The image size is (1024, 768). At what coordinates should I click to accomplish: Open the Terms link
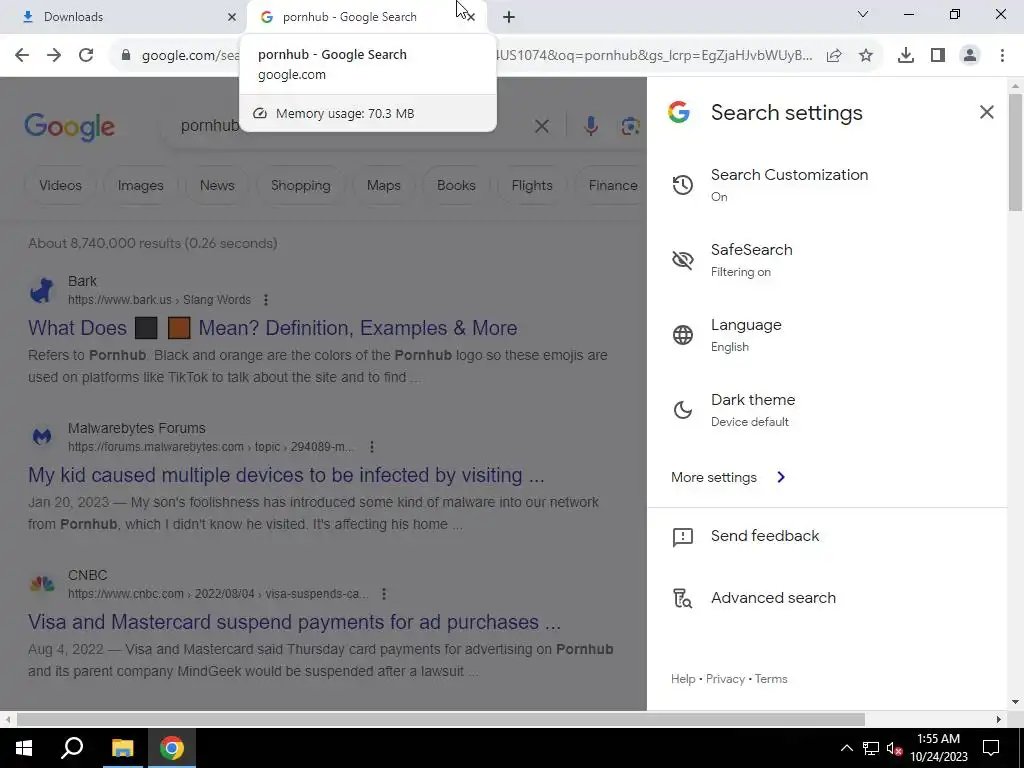pyautogui.click(x=771, y=679)
